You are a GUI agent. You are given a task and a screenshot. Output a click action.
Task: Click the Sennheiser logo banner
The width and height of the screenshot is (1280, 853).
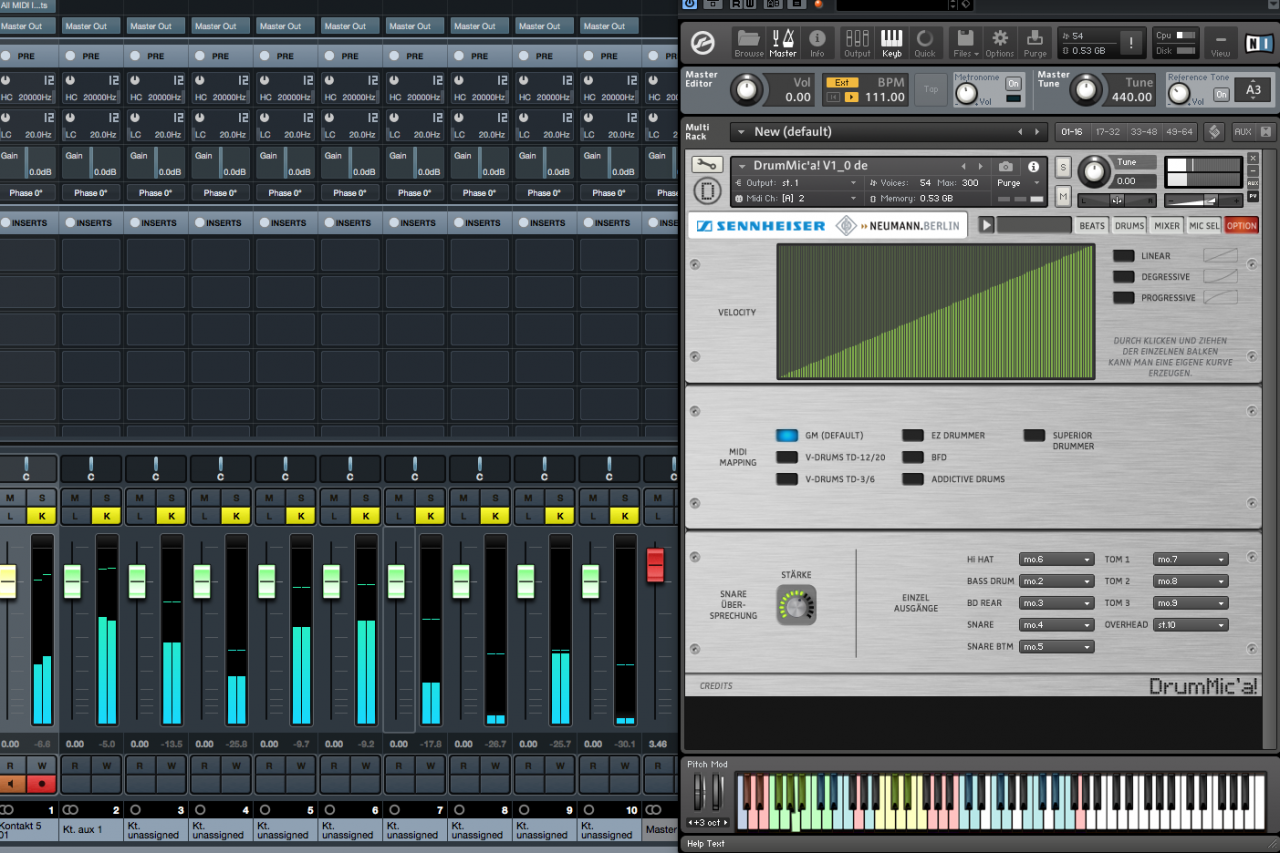pyautogui.click(x=828, y=225)
